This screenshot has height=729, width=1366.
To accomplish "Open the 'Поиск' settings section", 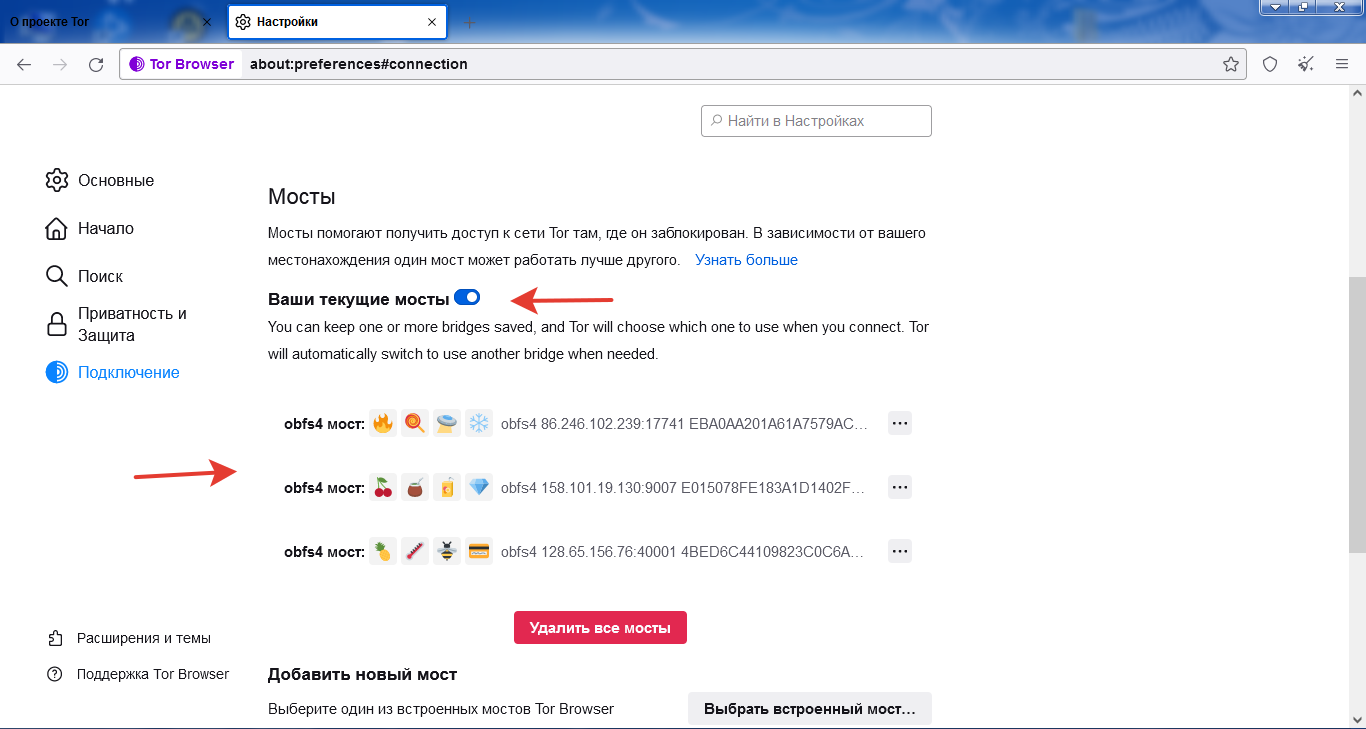I will coord(85,276).
